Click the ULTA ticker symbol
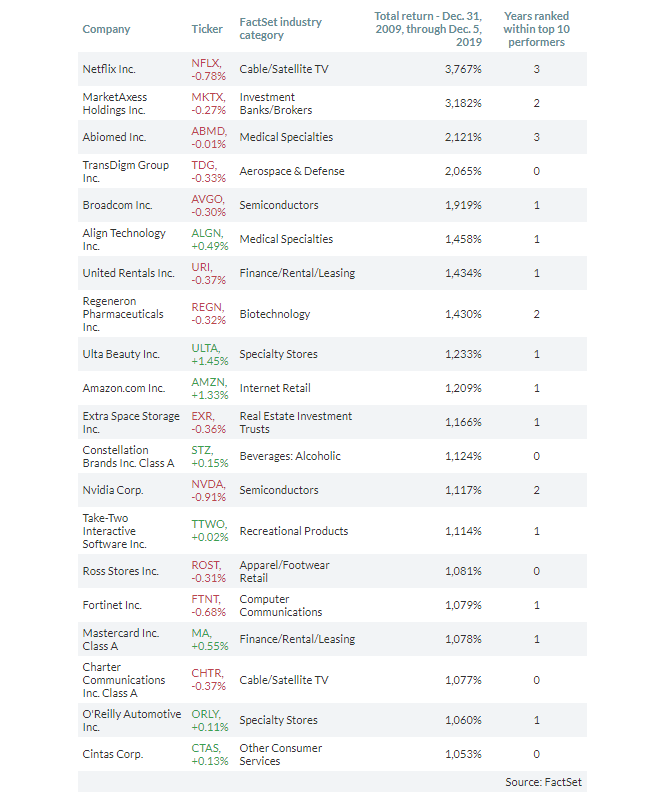Image resolution: width=661 pixels, height=795 pixels. (x=206, y=348)
